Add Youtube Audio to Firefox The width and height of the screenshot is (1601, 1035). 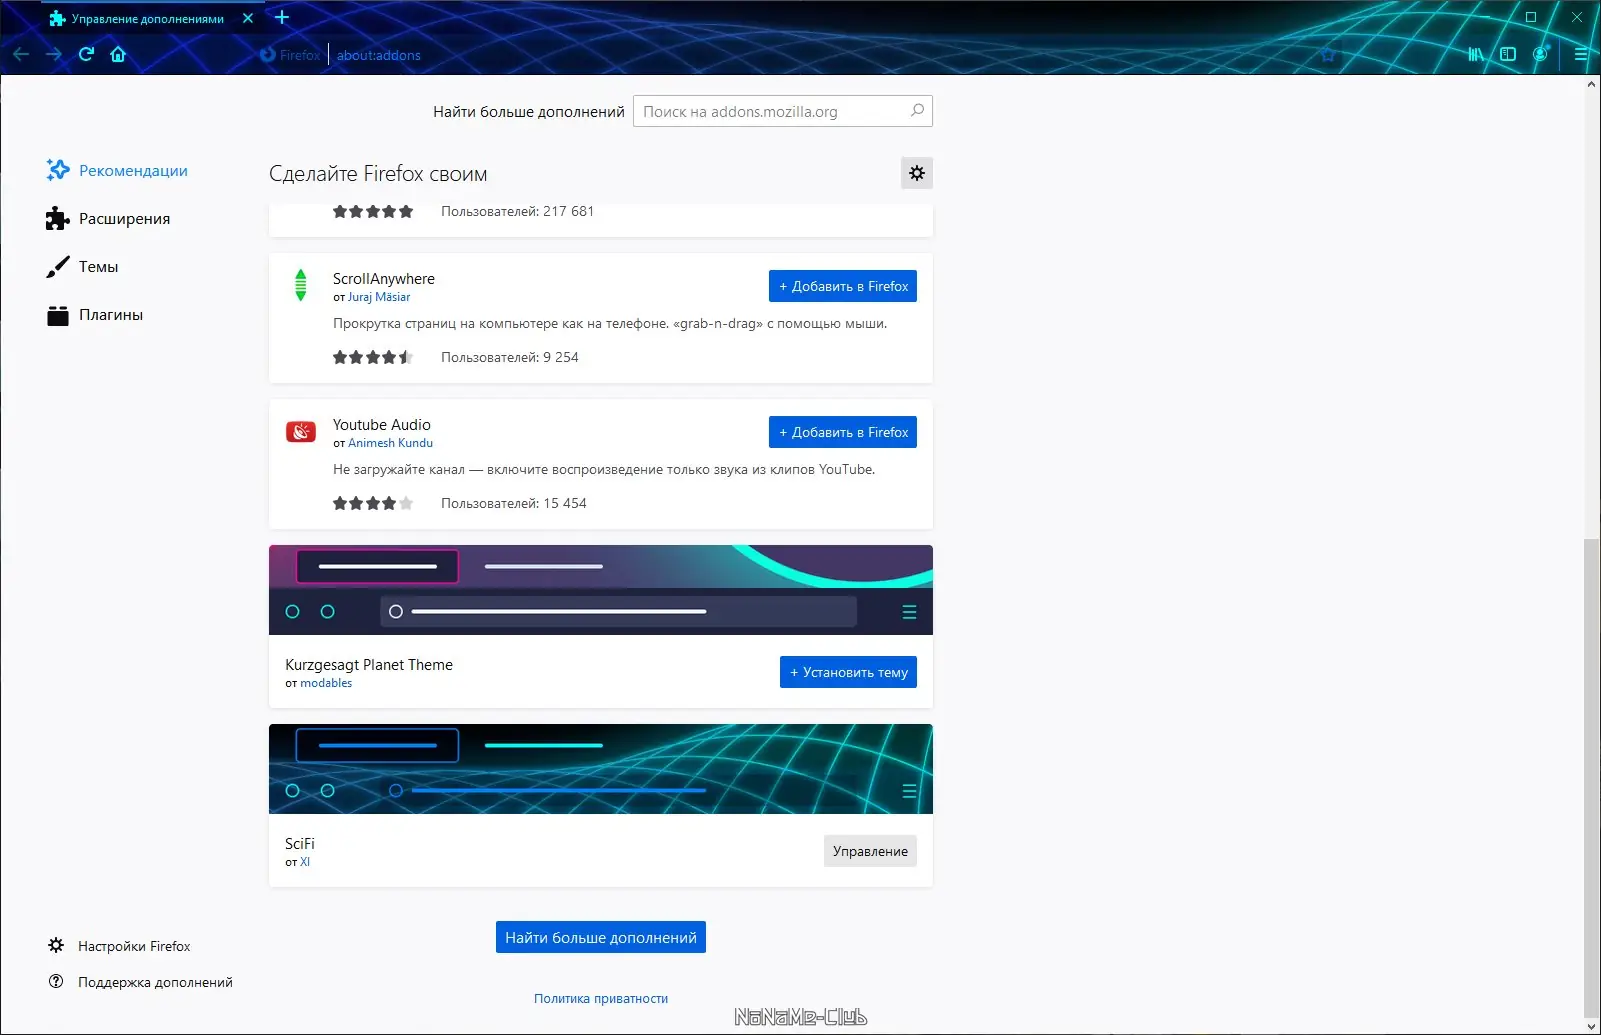[x=843, y=432]
